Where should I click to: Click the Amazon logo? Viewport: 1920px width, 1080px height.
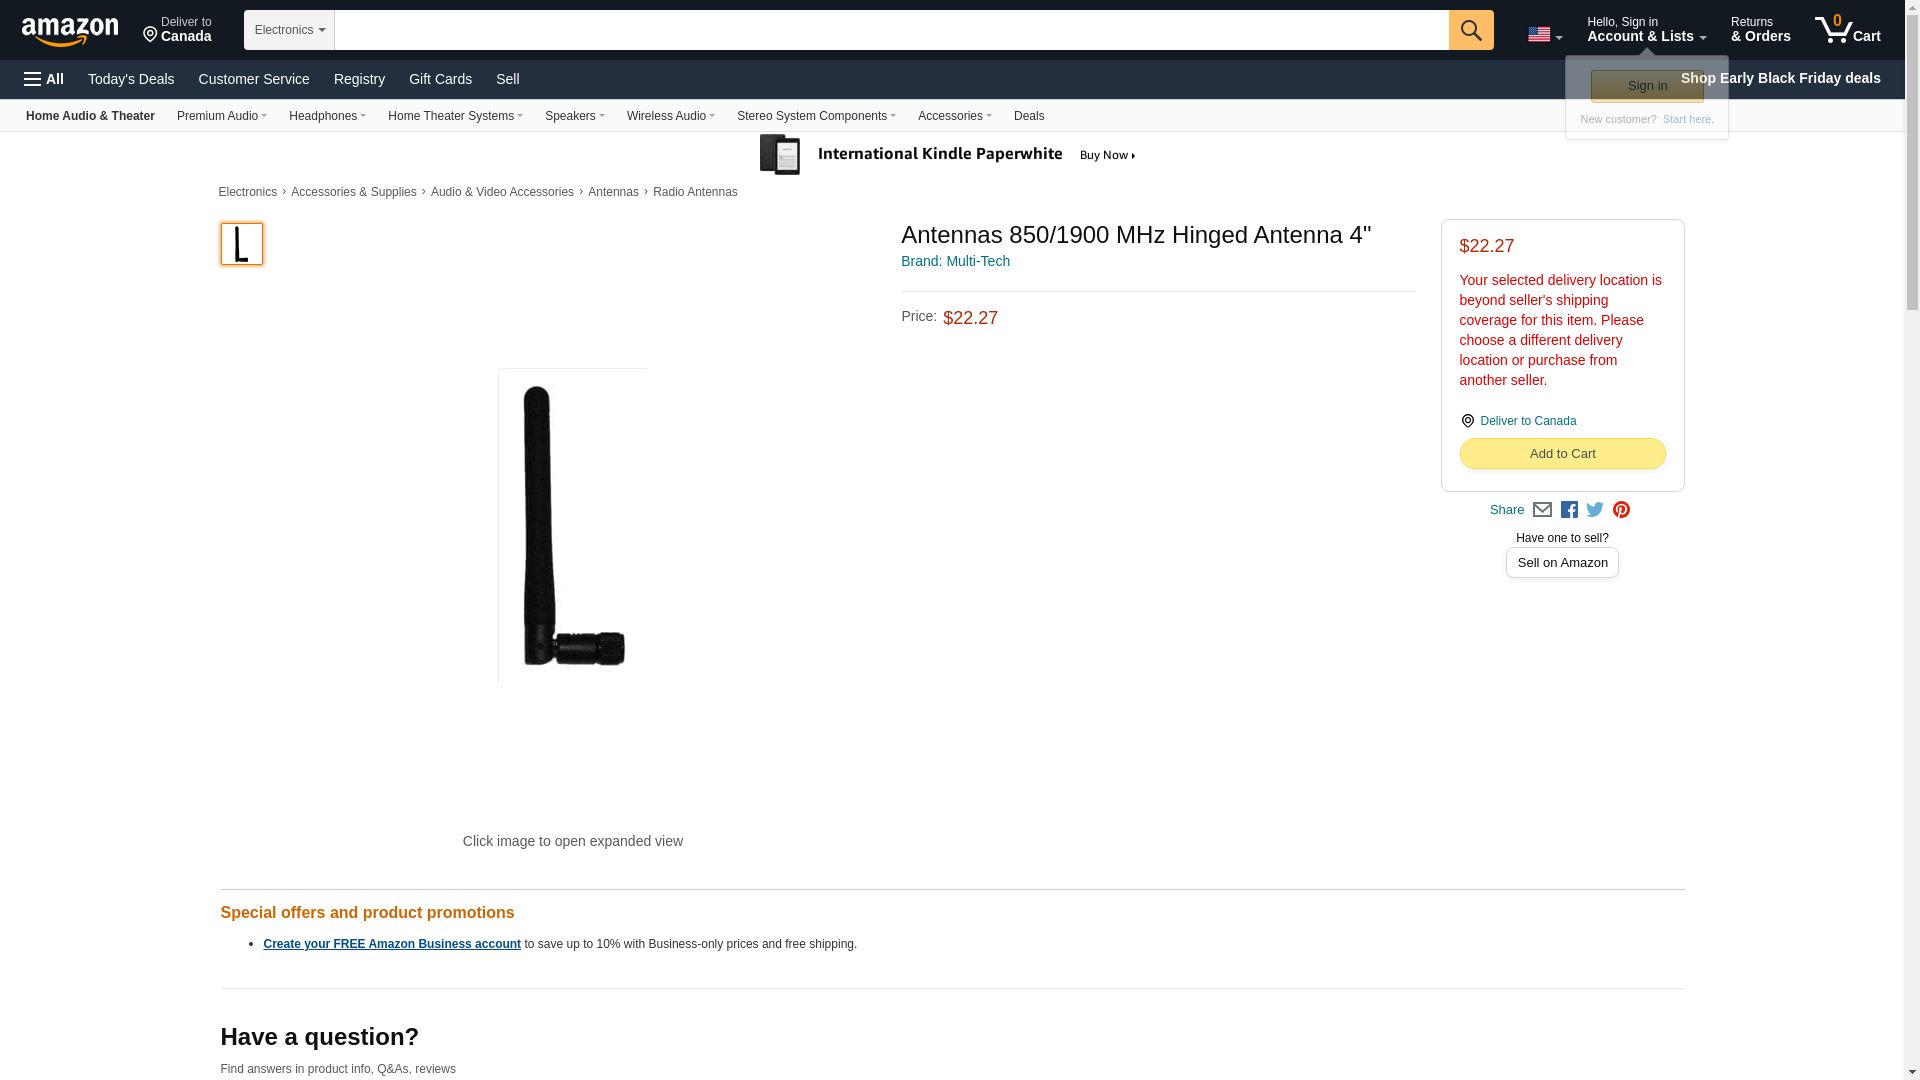click(70, 31)
